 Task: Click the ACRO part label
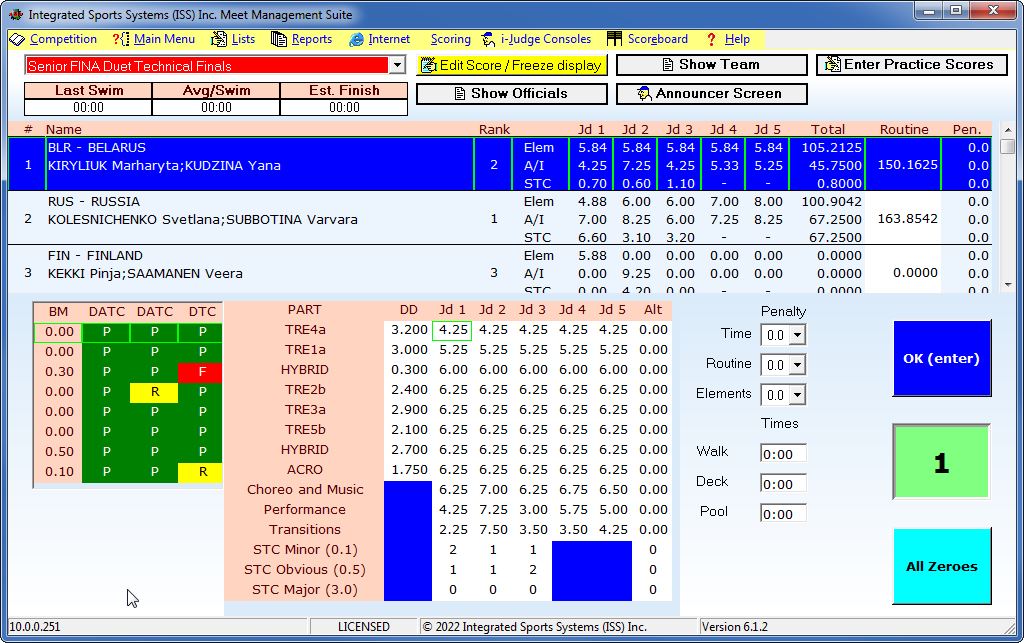305,469
